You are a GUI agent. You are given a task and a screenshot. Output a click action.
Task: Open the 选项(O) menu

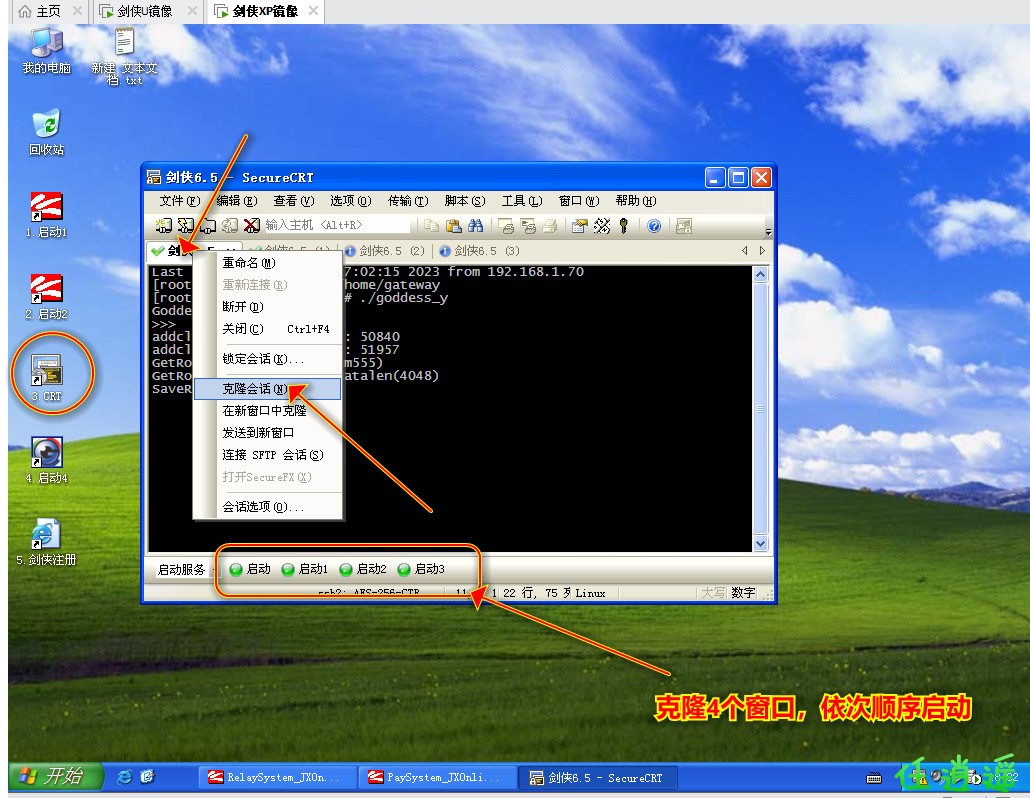click(x=351, y=201)
